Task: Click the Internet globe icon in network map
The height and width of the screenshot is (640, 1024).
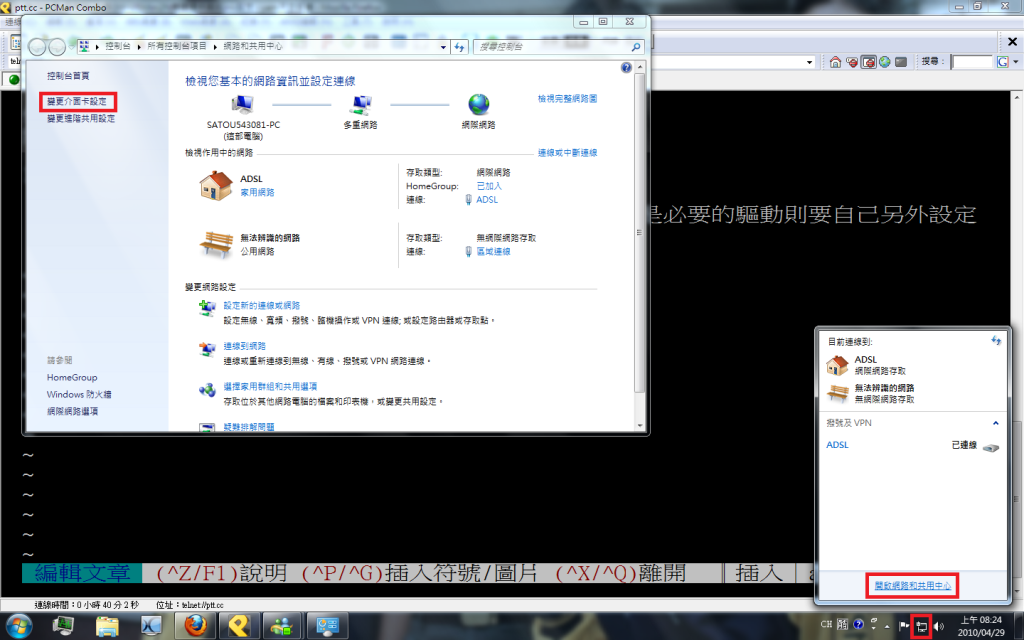Action: [x=479, y=104]
